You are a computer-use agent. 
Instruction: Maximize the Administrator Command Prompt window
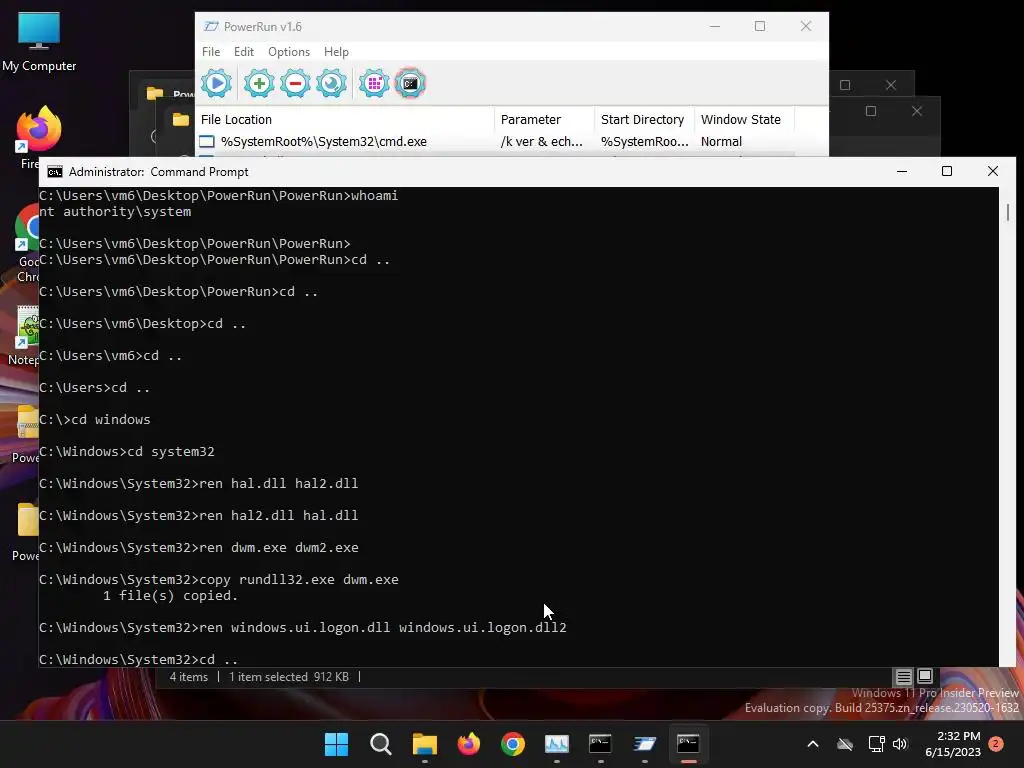click(x=947, y=171)
